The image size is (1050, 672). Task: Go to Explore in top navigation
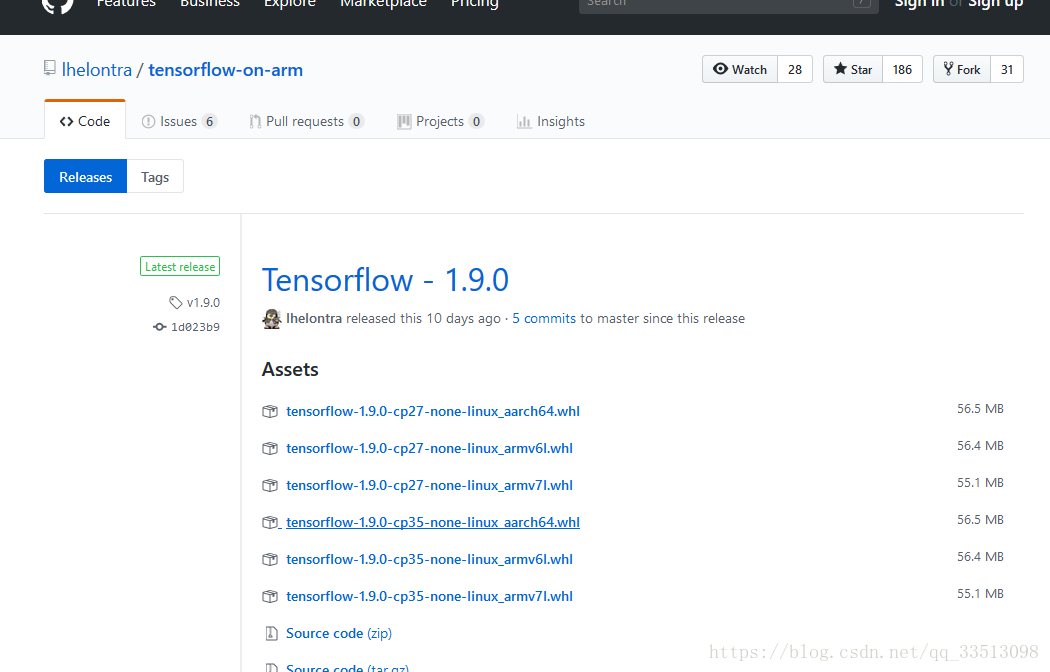289,4
